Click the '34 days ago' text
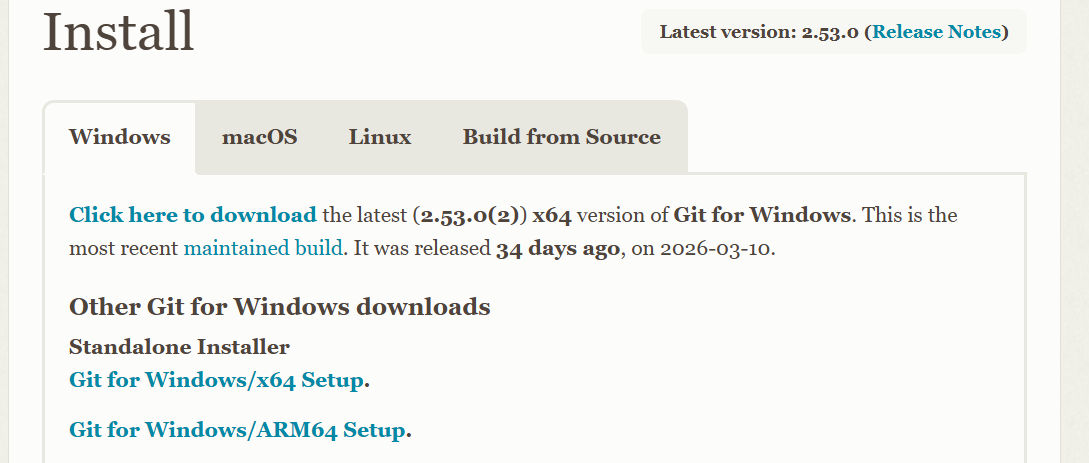This screenshot has height=463, width=1089. click(558, 248)
